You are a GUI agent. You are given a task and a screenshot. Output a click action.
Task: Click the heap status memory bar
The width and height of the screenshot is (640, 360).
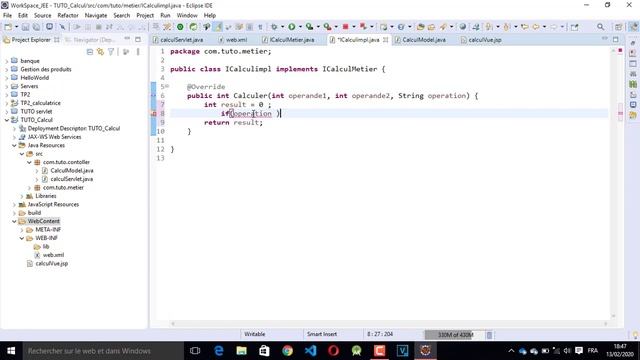click(x=454, y=335)
